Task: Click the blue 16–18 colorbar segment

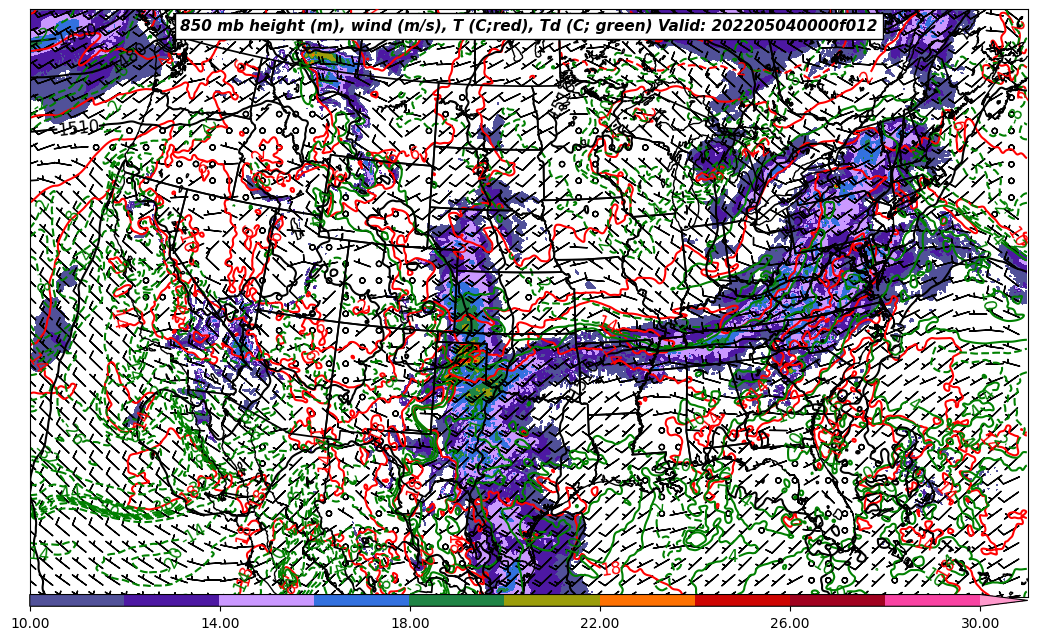Action: click(x=362, y=600)
